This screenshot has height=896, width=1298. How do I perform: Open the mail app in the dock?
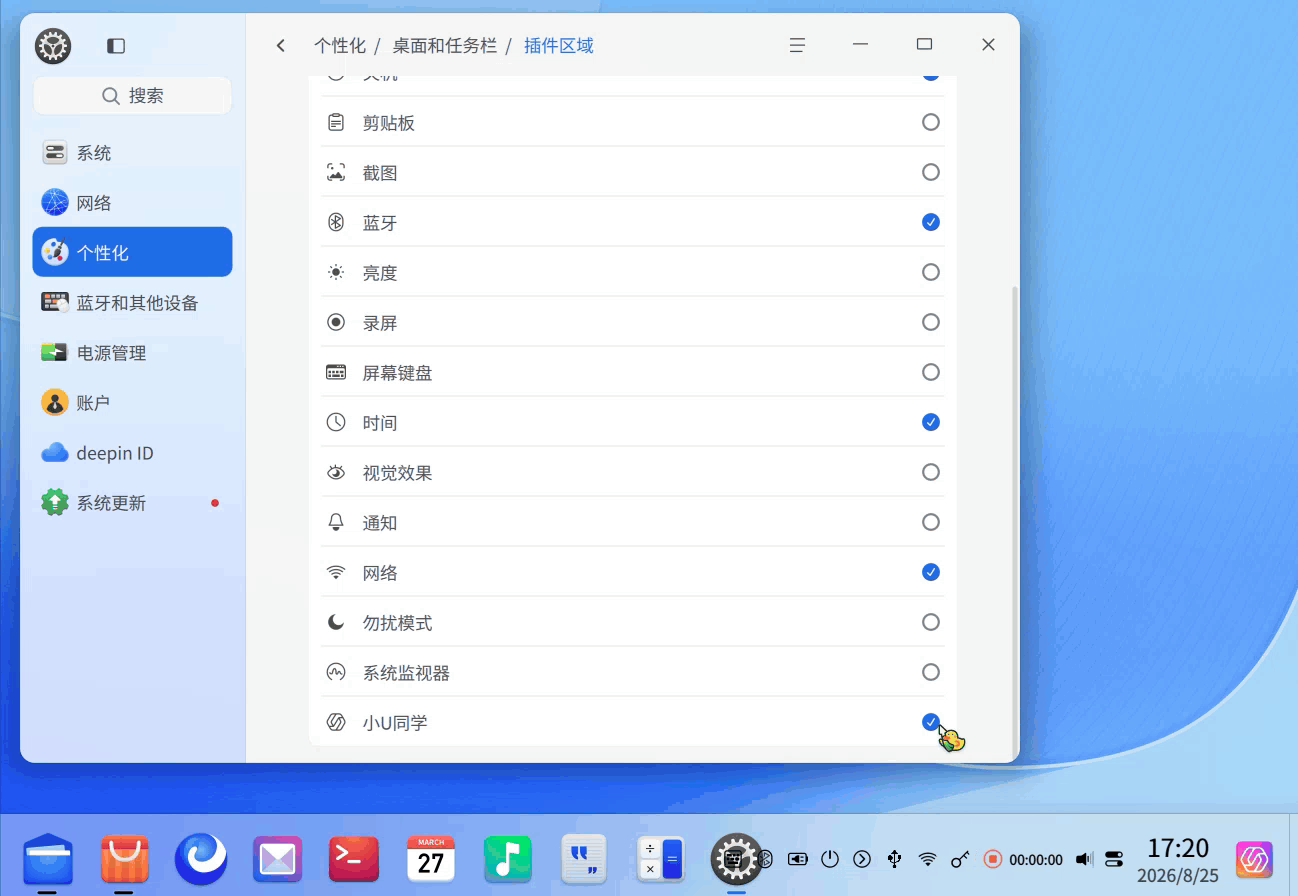277,858
